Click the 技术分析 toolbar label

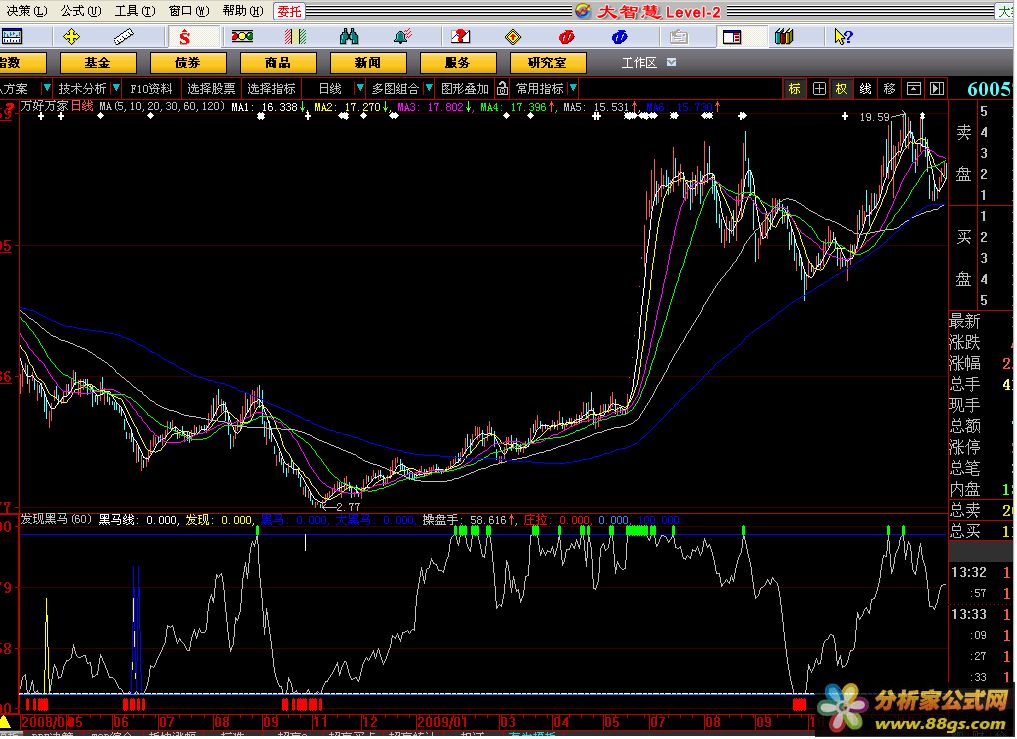point(82,89)
